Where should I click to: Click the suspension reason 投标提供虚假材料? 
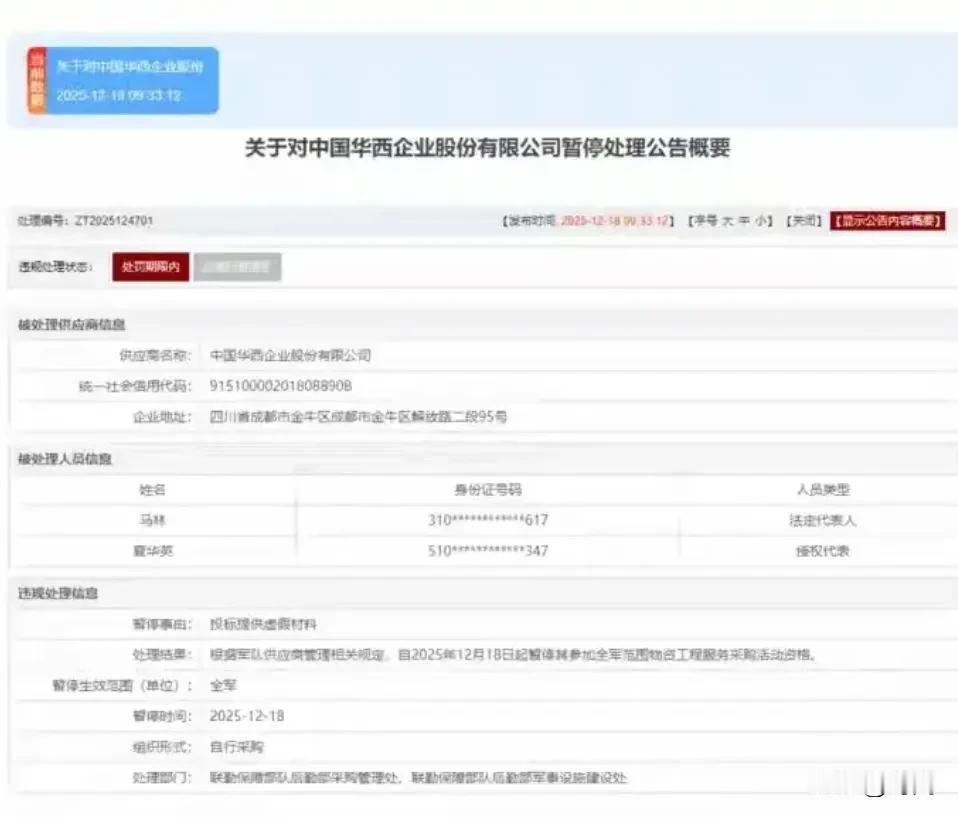(x=263, y=624)
